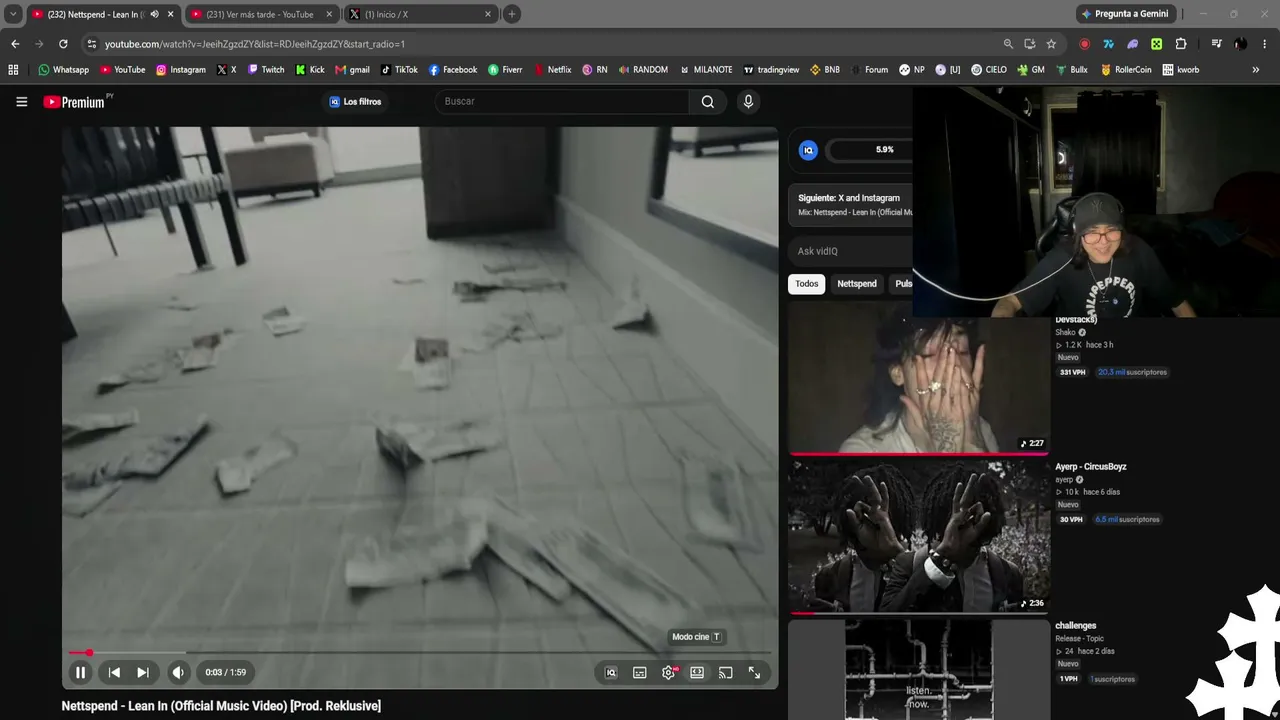Open Fiverr bookmark

(x=505, y=70)
